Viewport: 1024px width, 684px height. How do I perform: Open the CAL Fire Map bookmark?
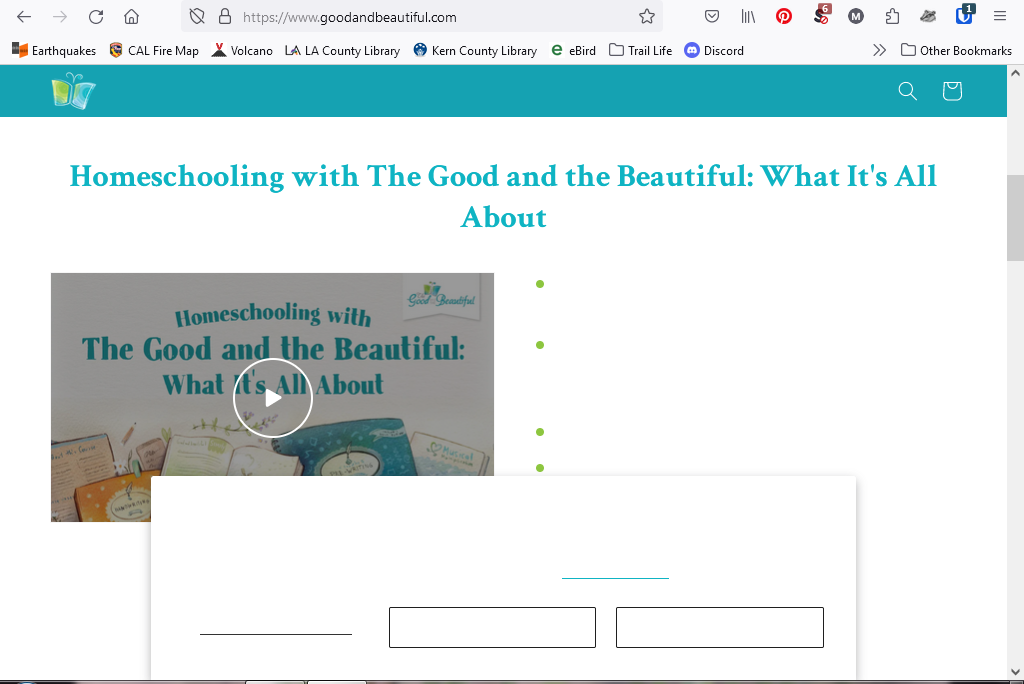tap(154, 50)
